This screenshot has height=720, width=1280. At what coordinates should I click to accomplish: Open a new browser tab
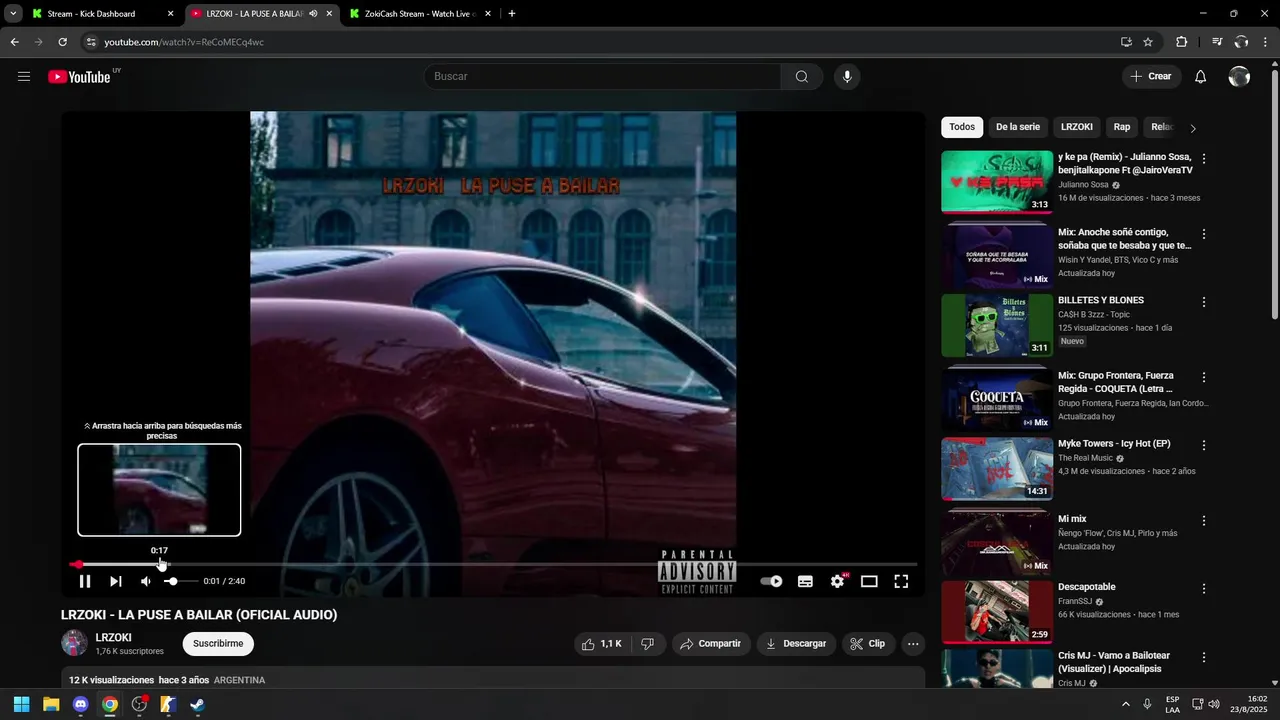click(x=512, y=14)
